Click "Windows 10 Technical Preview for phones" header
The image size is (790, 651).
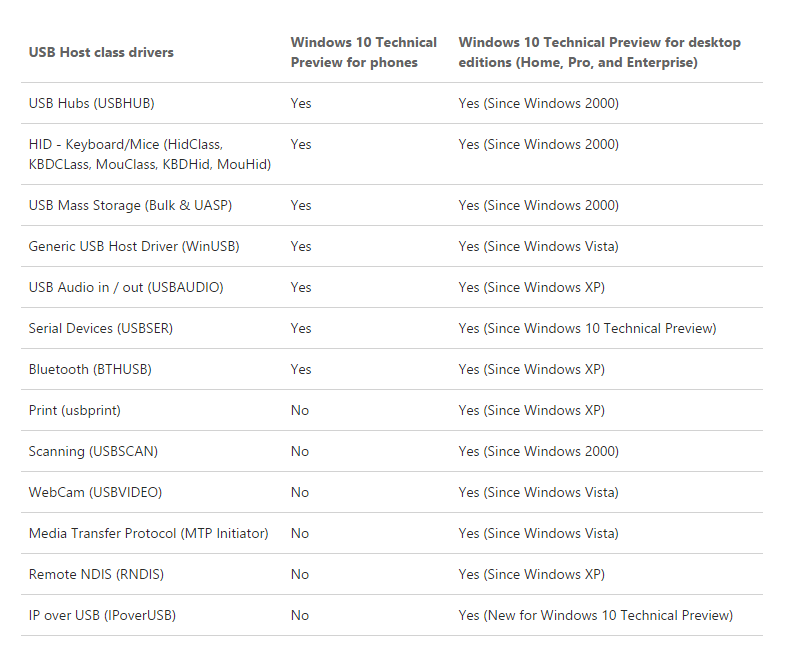coord(363,52)
